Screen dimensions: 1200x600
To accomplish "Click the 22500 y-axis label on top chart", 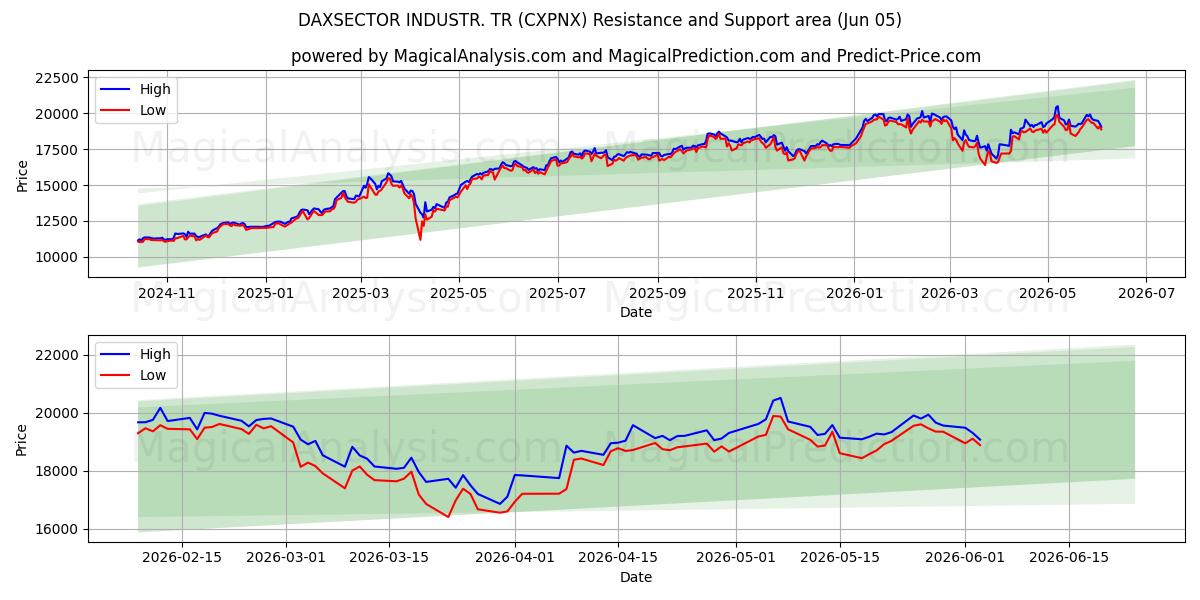I will tap(57, 78).
